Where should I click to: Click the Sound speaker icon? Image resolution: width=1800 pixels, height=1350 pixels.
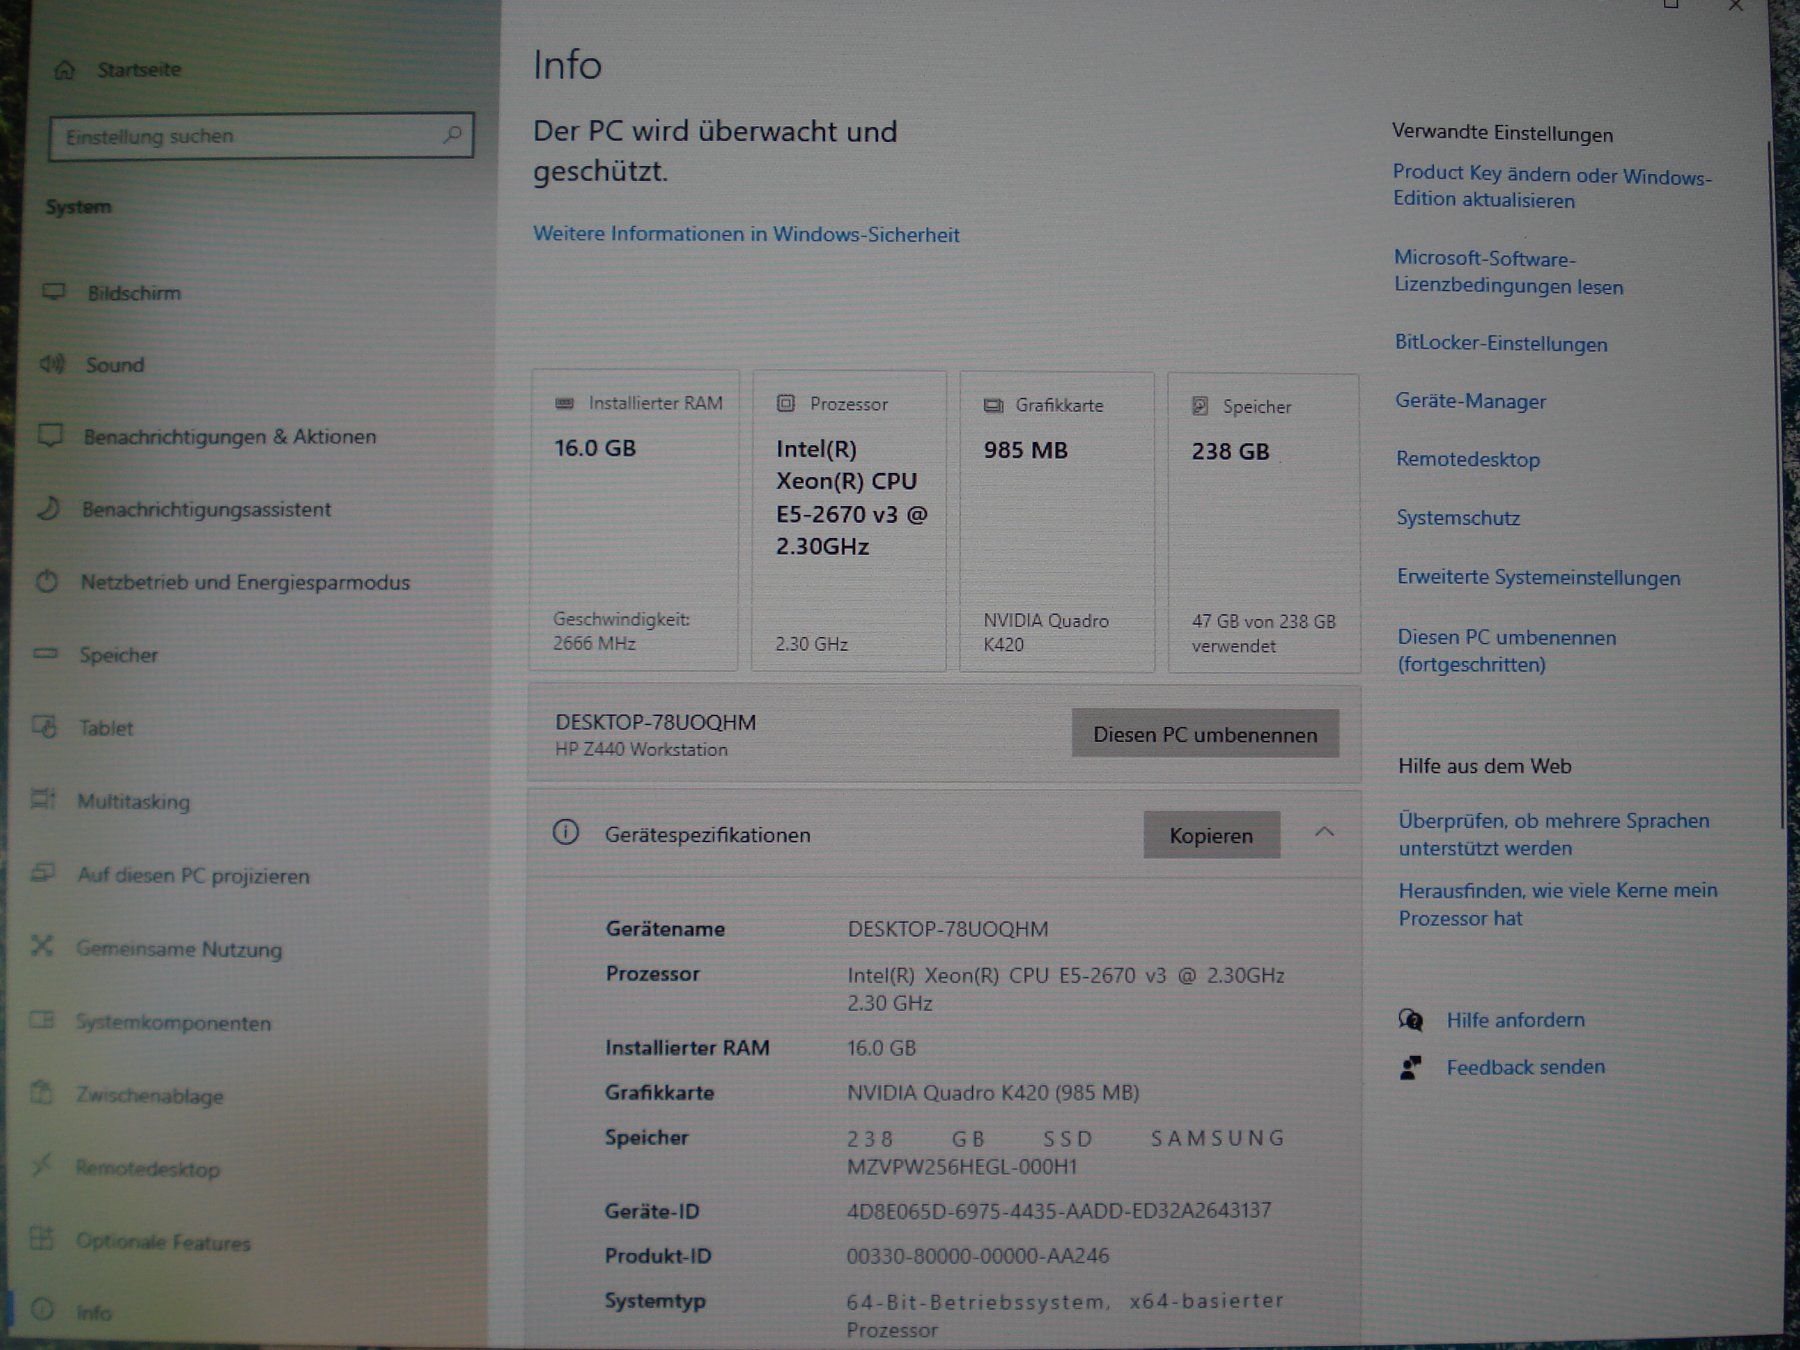pyautogui.click(x=52, y=364)
